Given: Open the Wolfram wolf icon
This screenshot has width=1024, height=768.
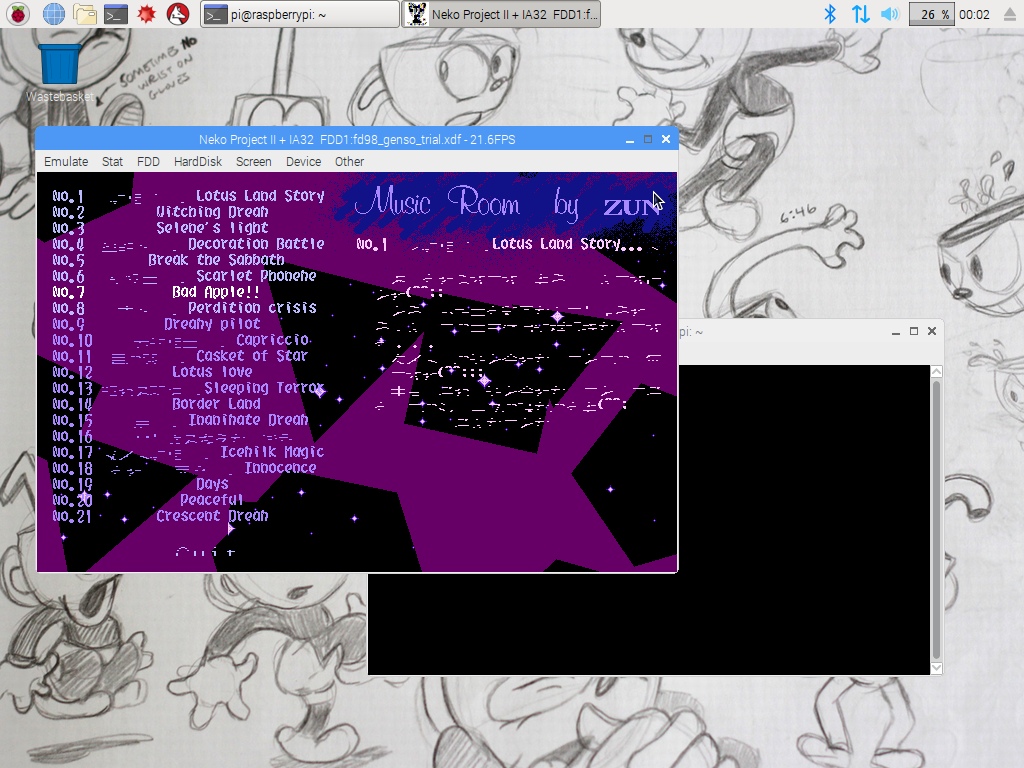Looking at the screenshot, I should click(x=178, y=14).
